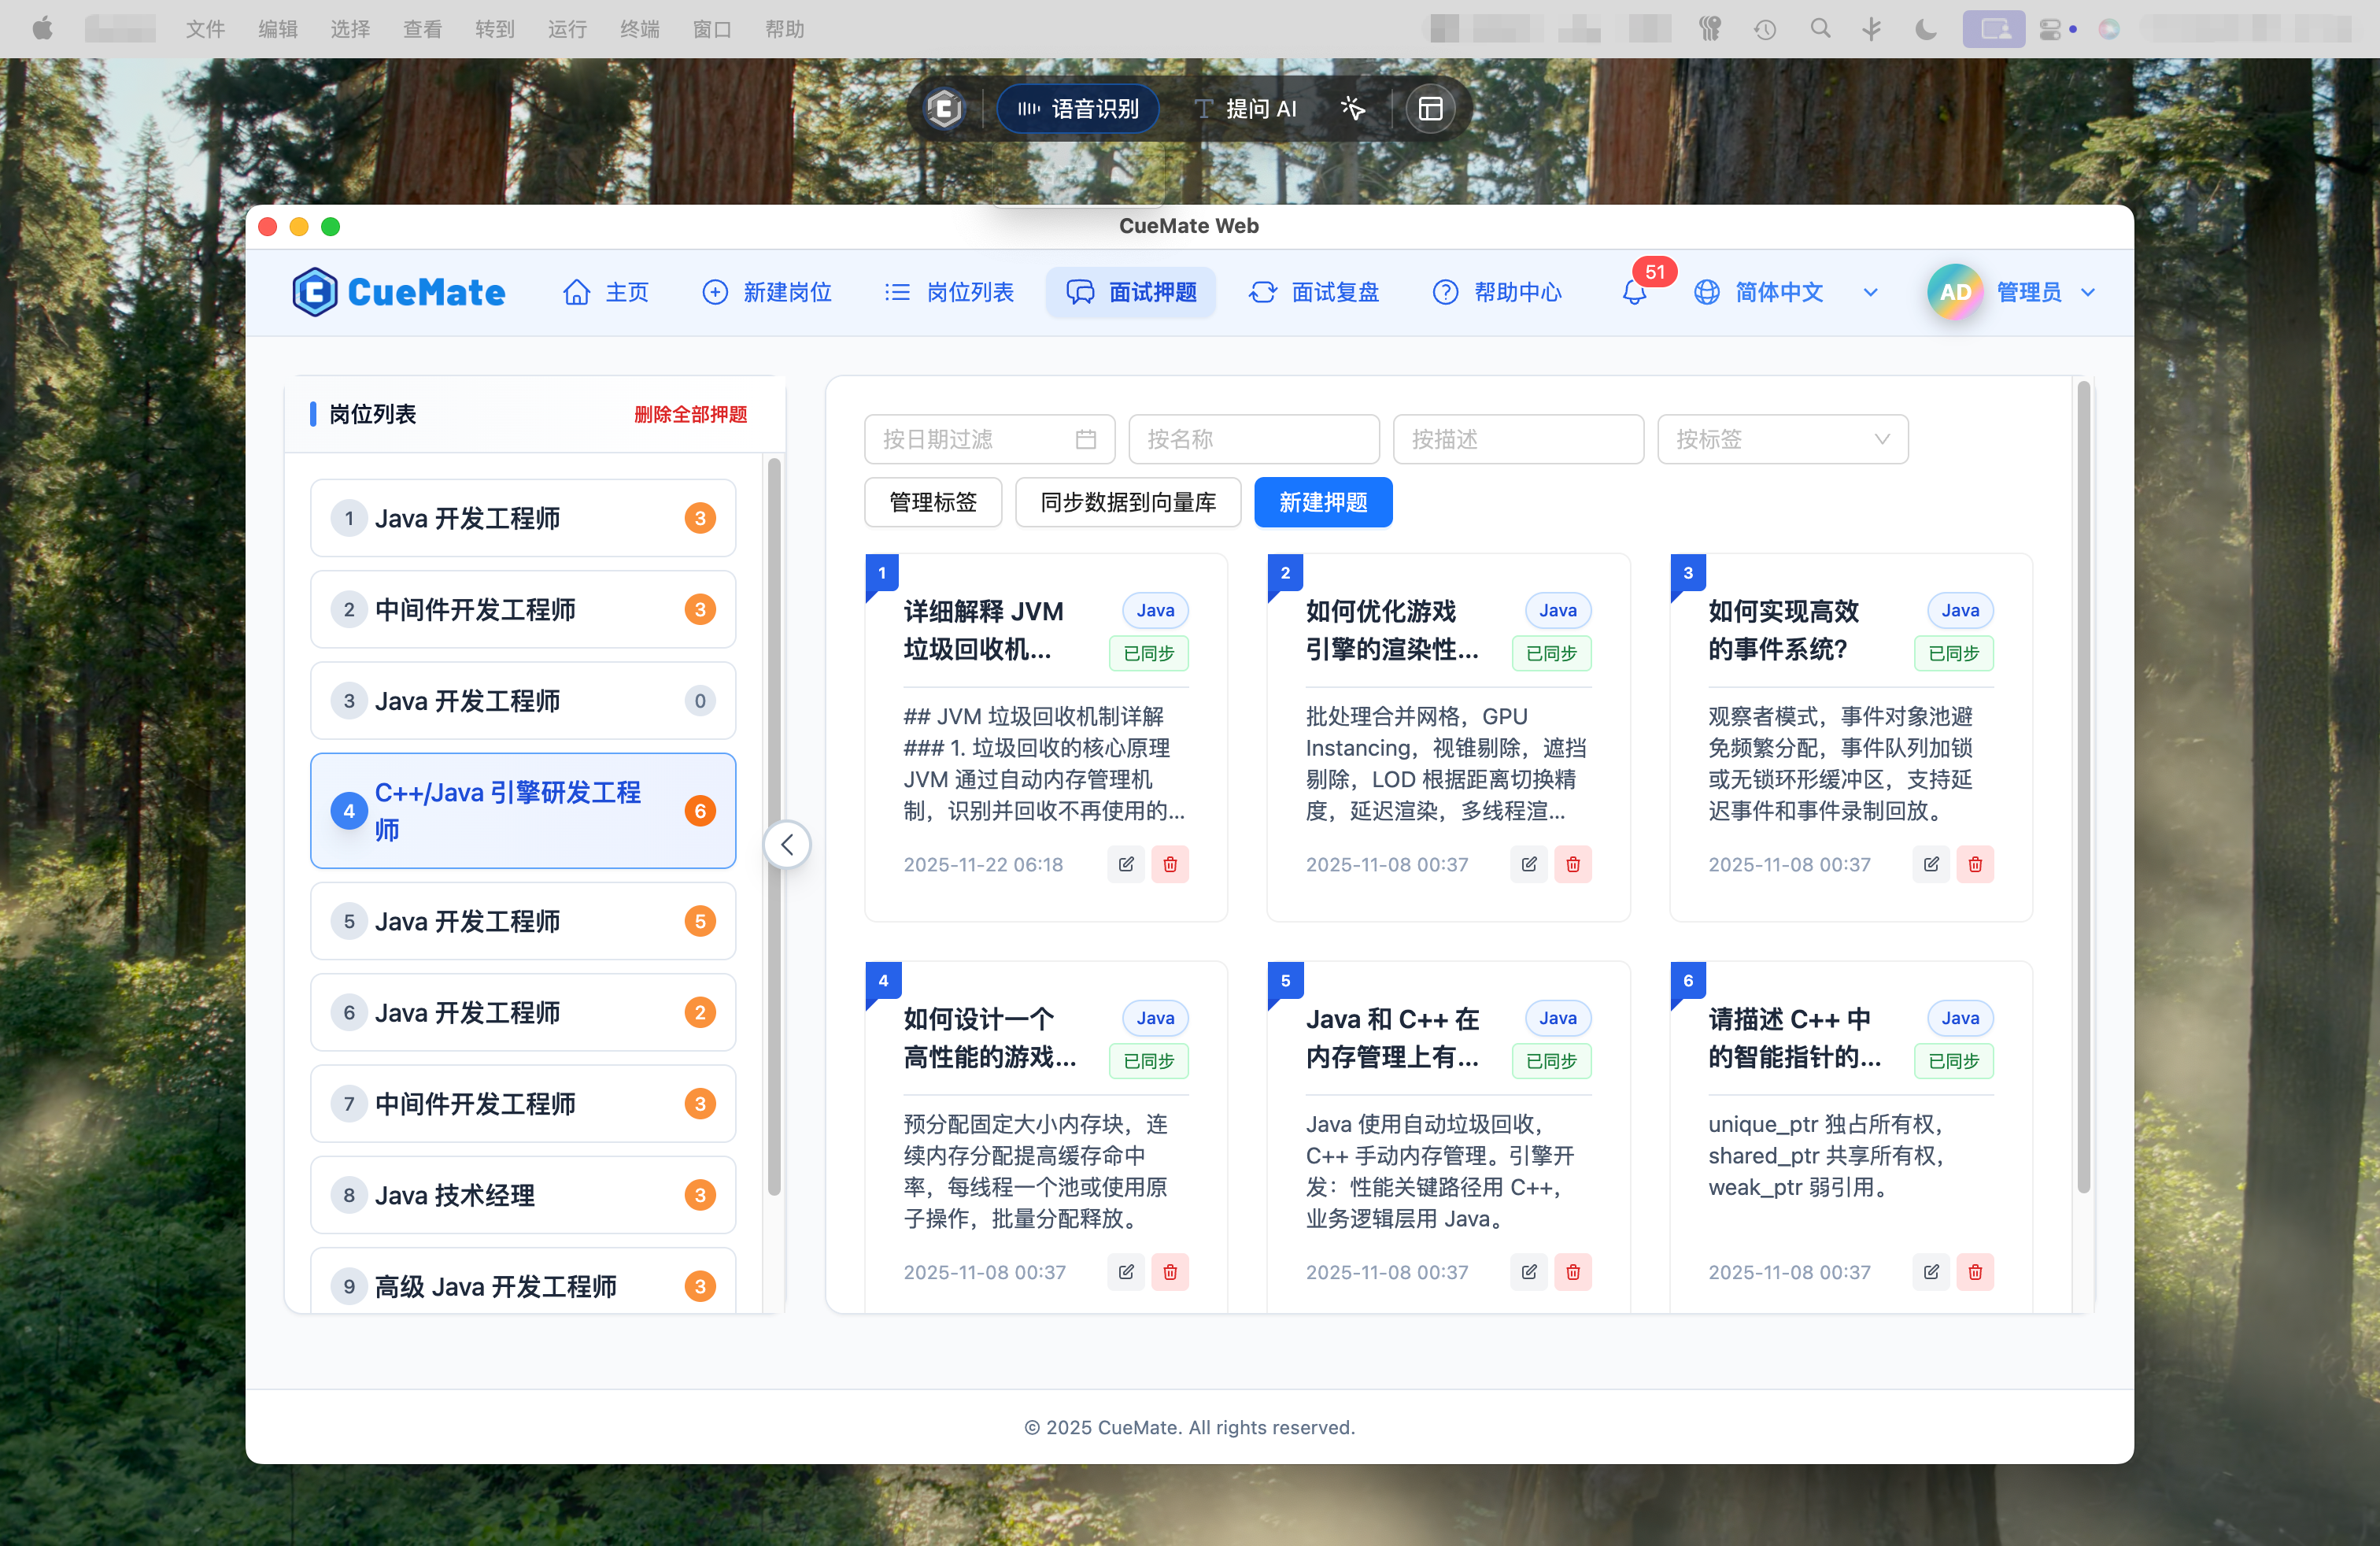The width and height of the screenshot is (2380, 1546).
Task: Click the sparkle cursor icon in floating toolbar
Action: click(1352, 109)
